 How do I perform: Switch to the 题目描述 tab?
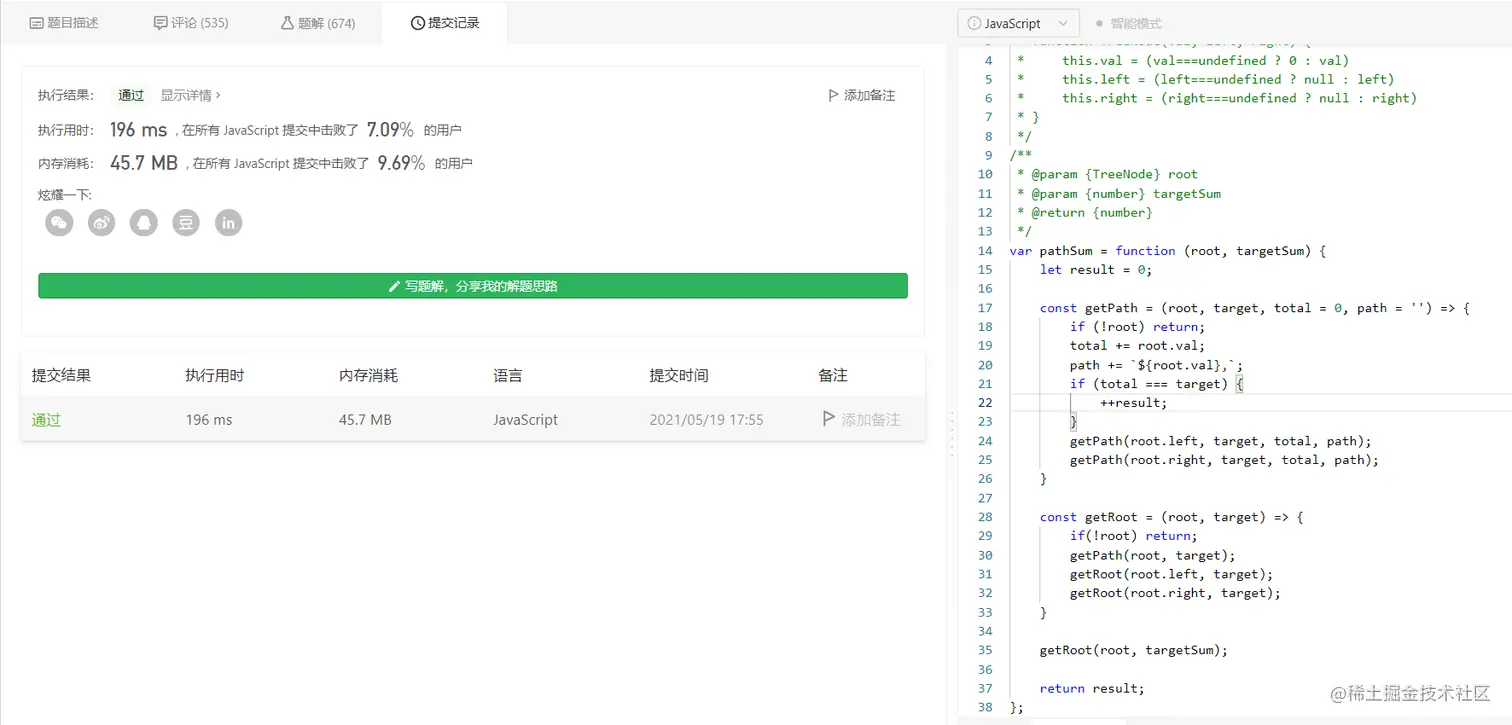pos(64,23)
